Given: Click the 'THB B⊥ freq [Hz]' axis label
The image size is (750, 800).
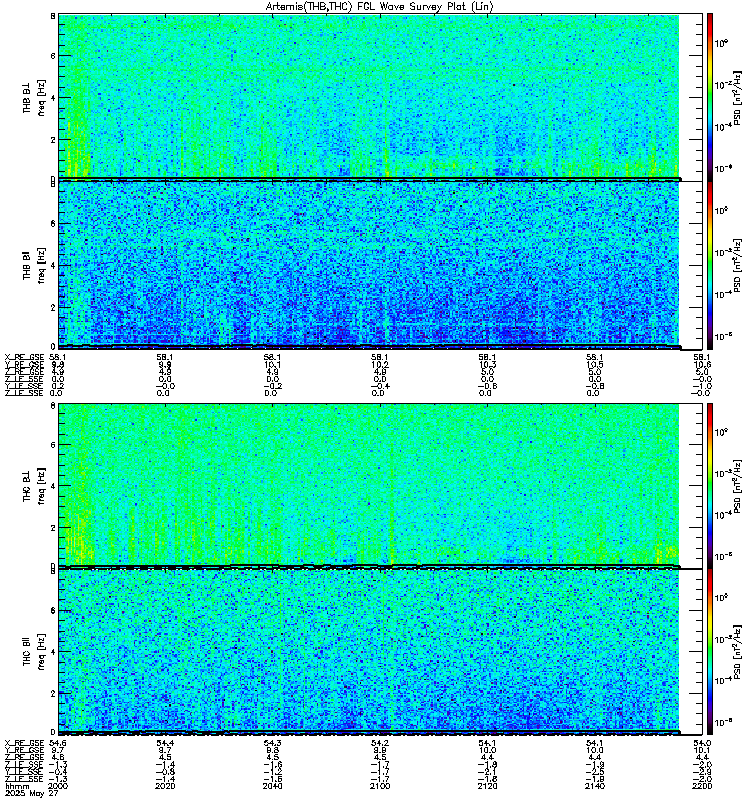Looking at the screenshot, I should click(34, 98).
